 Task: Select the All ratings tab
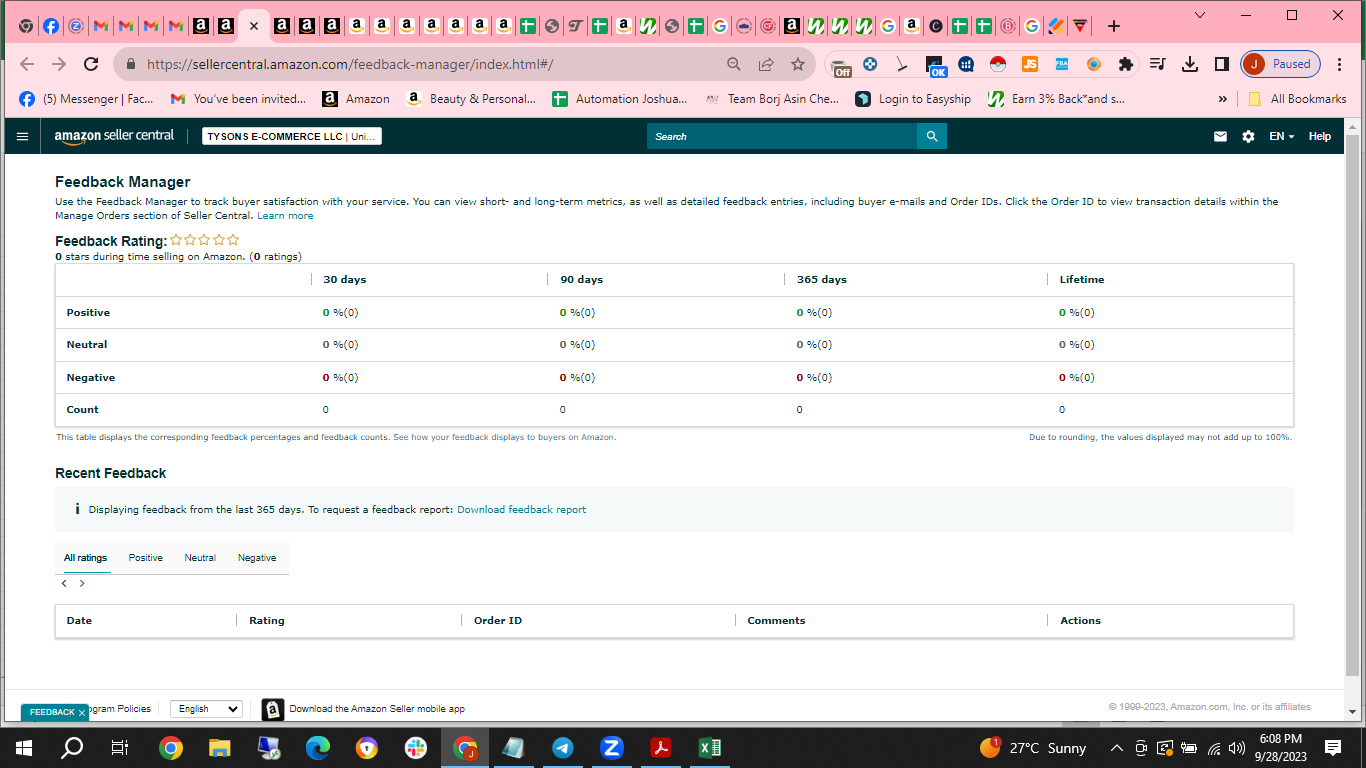[x=85, y=558]
